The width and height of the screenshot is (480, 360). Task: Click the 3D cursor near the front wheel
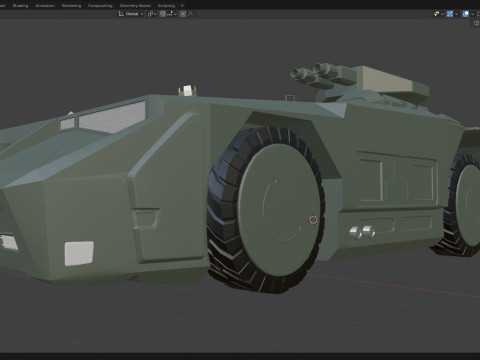[x=313, y=220]
